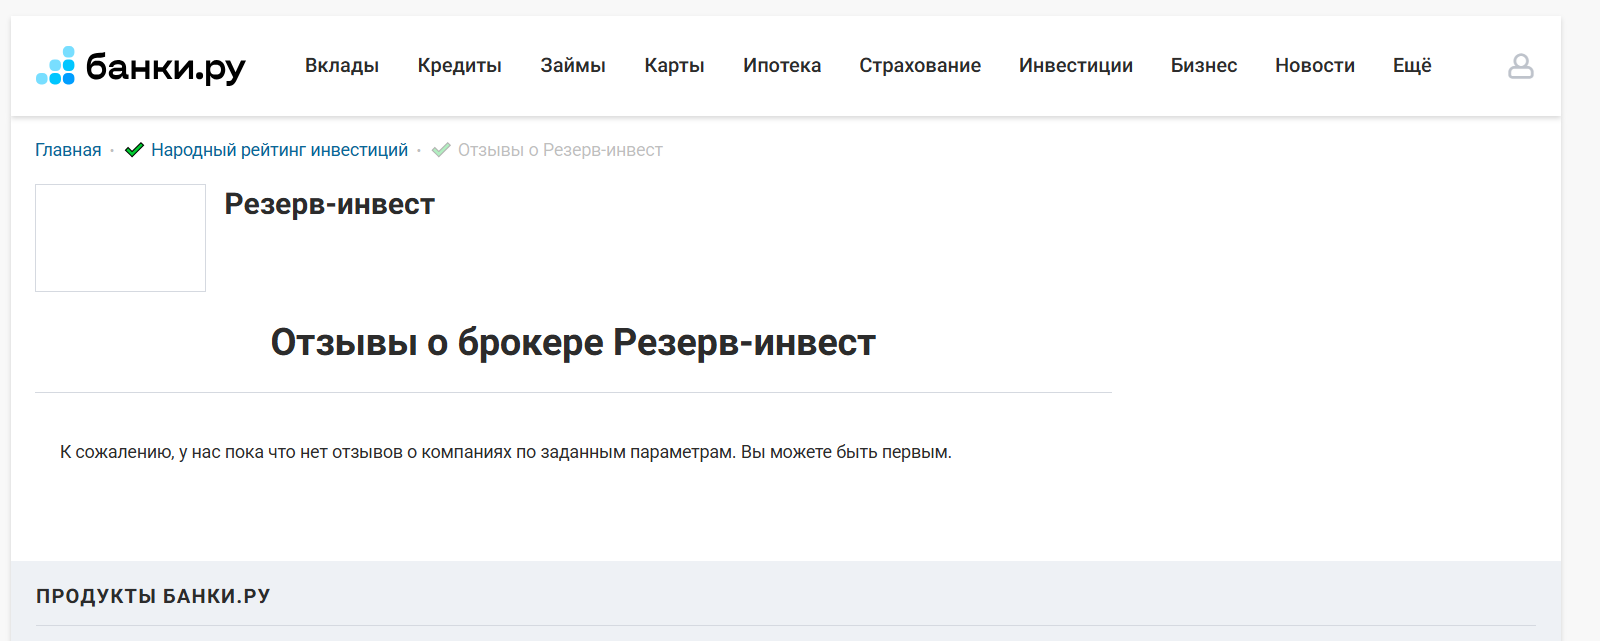
Task: Open the user profile icon
Action: (1520, 66)
